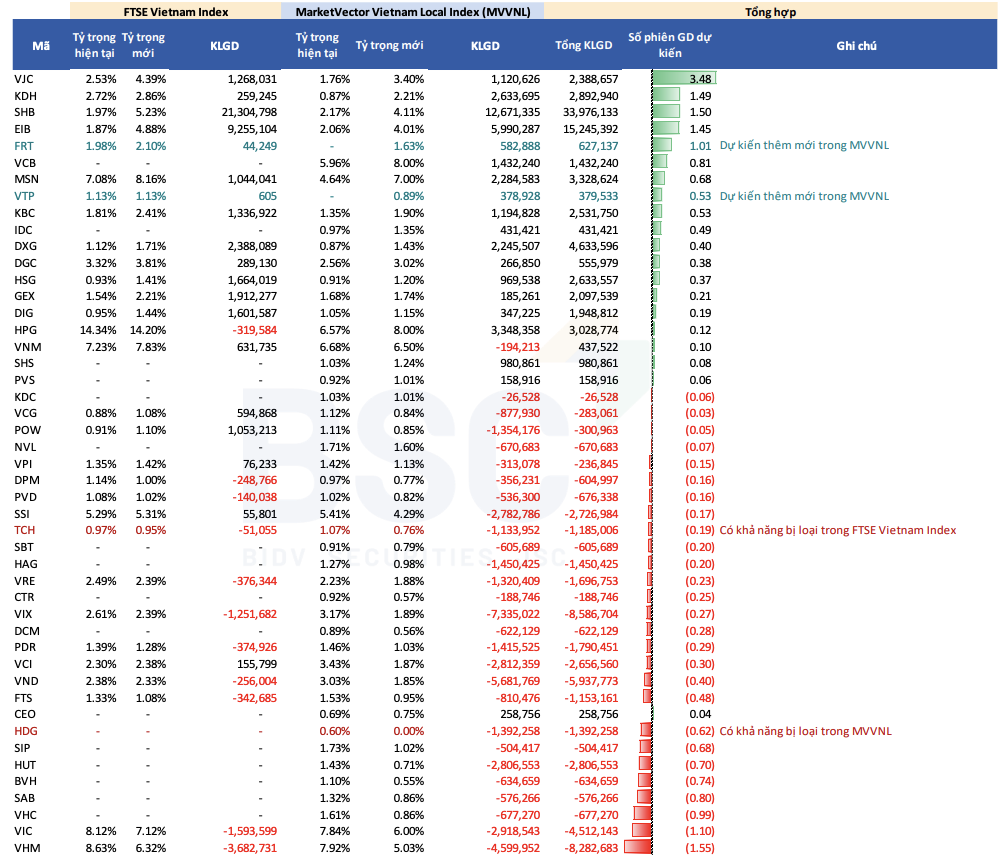Select HPG's negative FTSE KLGD value -319,584

pyautogui.click(x=254, y=330)
